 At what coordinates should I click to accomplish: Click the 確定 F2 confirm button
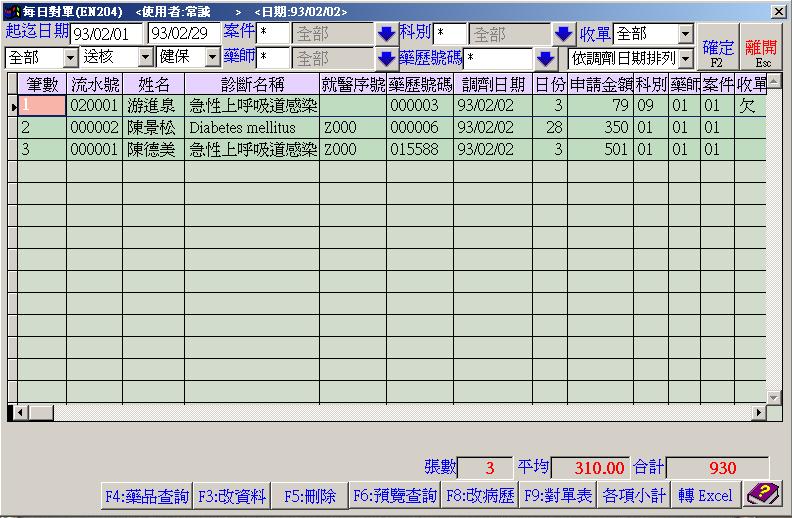tap(717, 52)
